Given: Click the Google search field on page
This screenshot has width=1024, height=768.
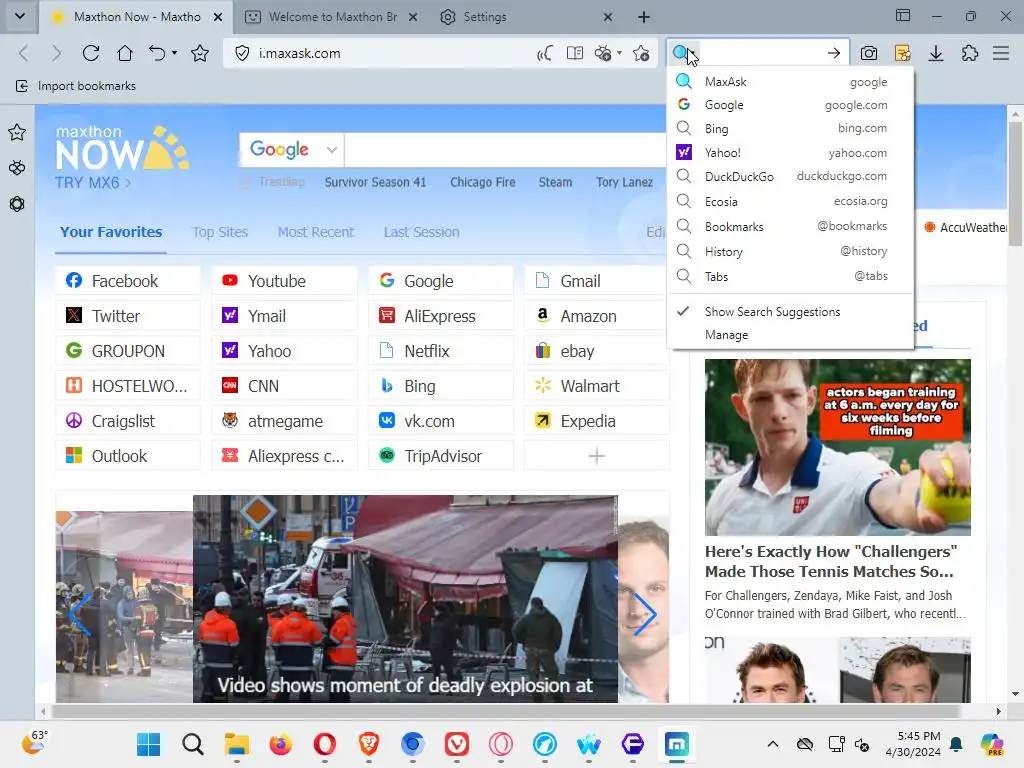Looking at the screenshot, I should tap(505, 150).
